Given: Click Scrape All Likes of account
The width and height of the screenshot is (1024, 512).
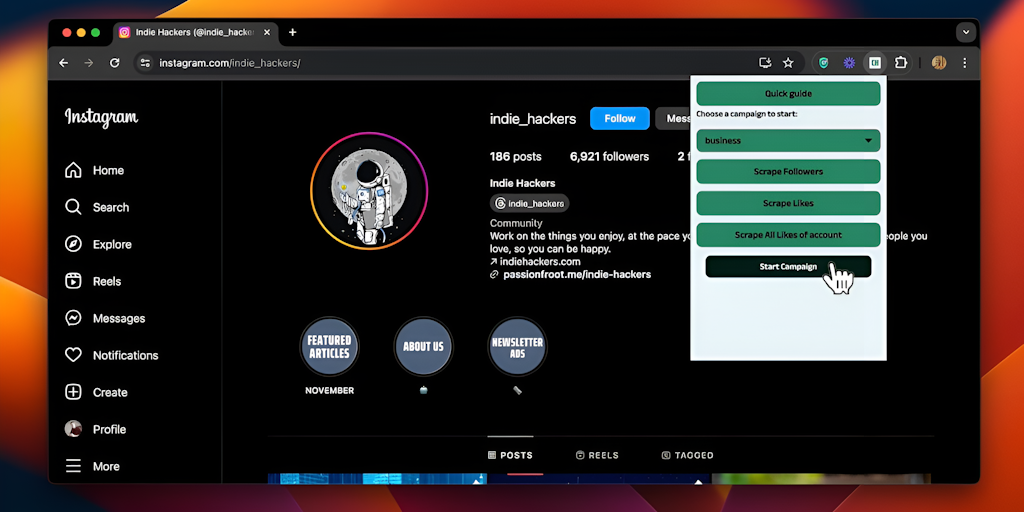Looking at the screenshot, I should (788, 234).
